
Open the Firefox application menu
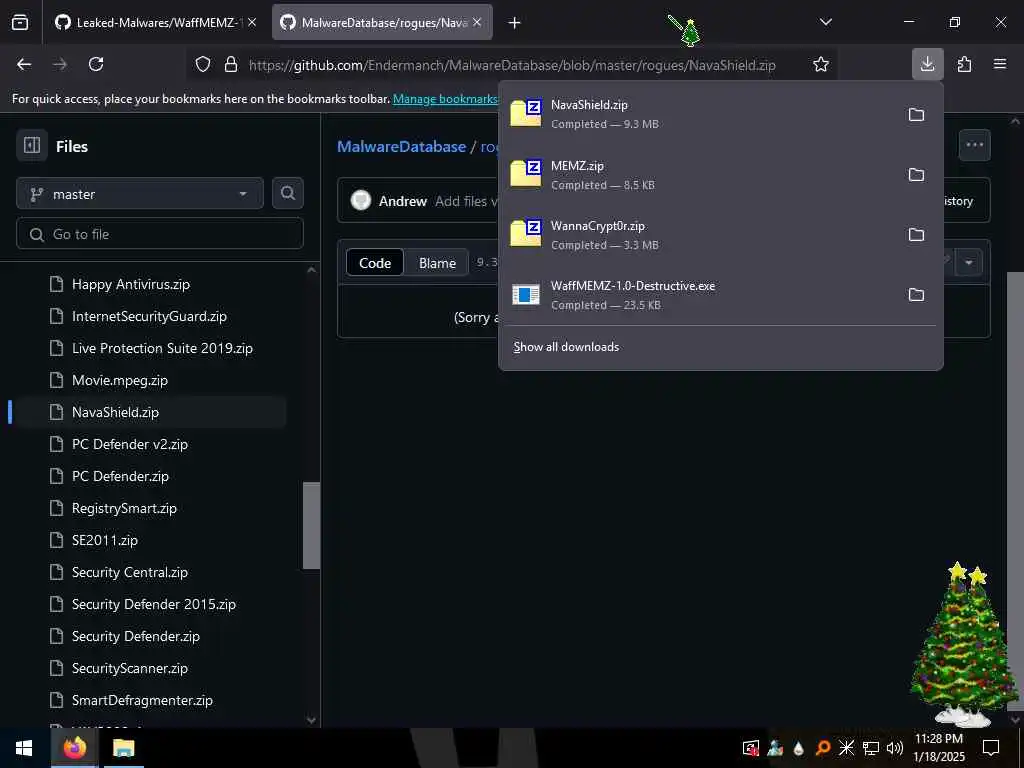1000,64
